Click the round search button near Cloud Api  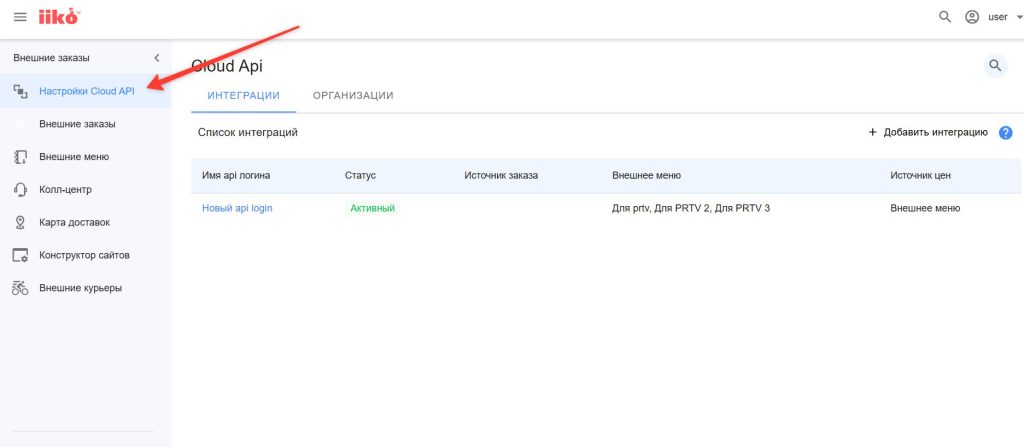click(x=994, y=66)
